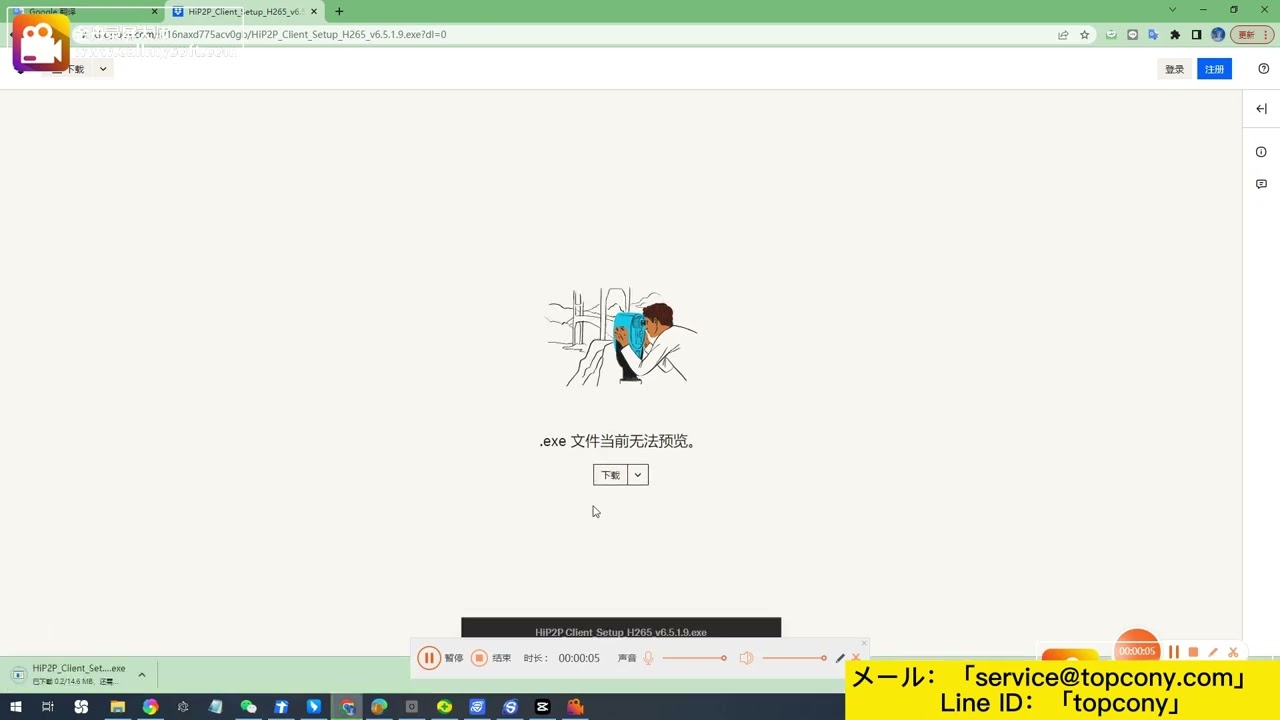The width and height of the screenshot is (1280, 720).
Task: Bookmark this page with star icon
Action: point(1084,34)
